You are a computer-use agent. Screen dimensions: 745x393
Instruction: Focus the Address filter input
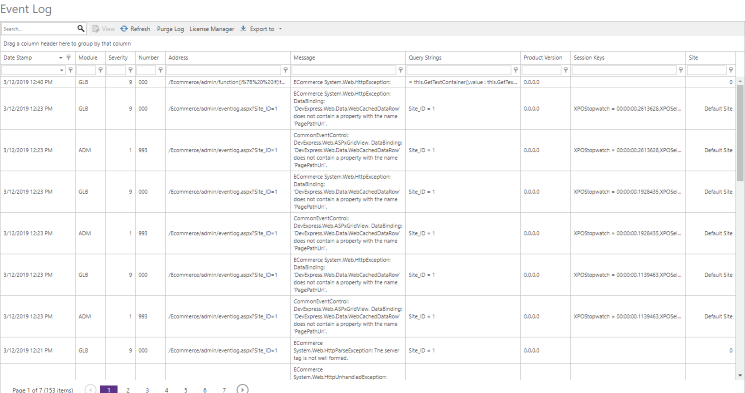(x=224, y=70)
